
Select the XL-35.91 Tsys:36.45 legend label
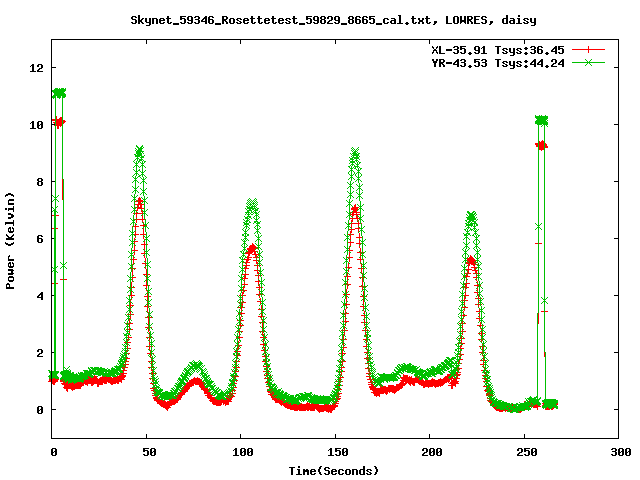(498, 50)
